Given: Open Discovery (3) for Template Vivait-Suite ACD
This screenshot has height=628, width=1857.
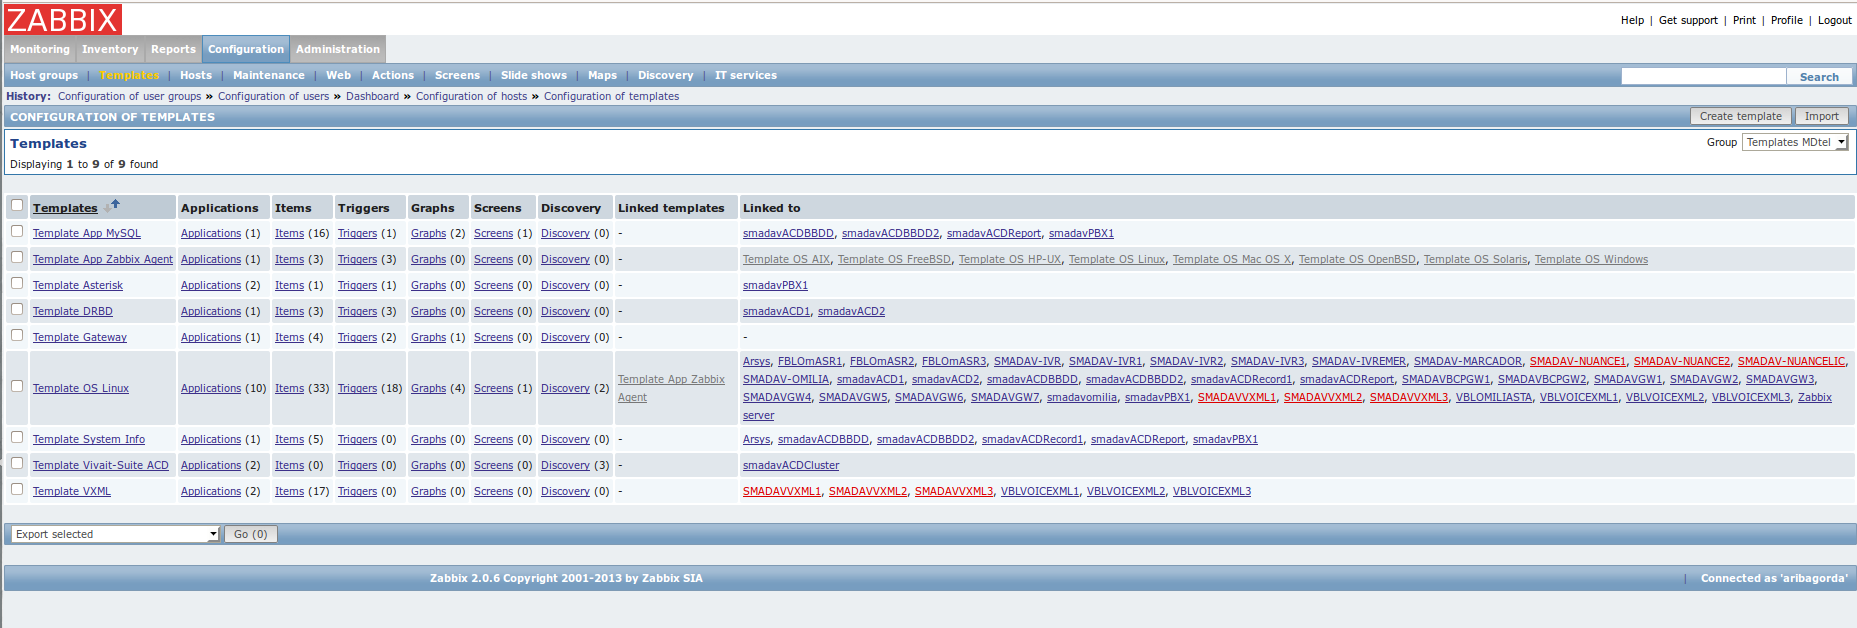Looking at the screenshot, I should point(565,465).
